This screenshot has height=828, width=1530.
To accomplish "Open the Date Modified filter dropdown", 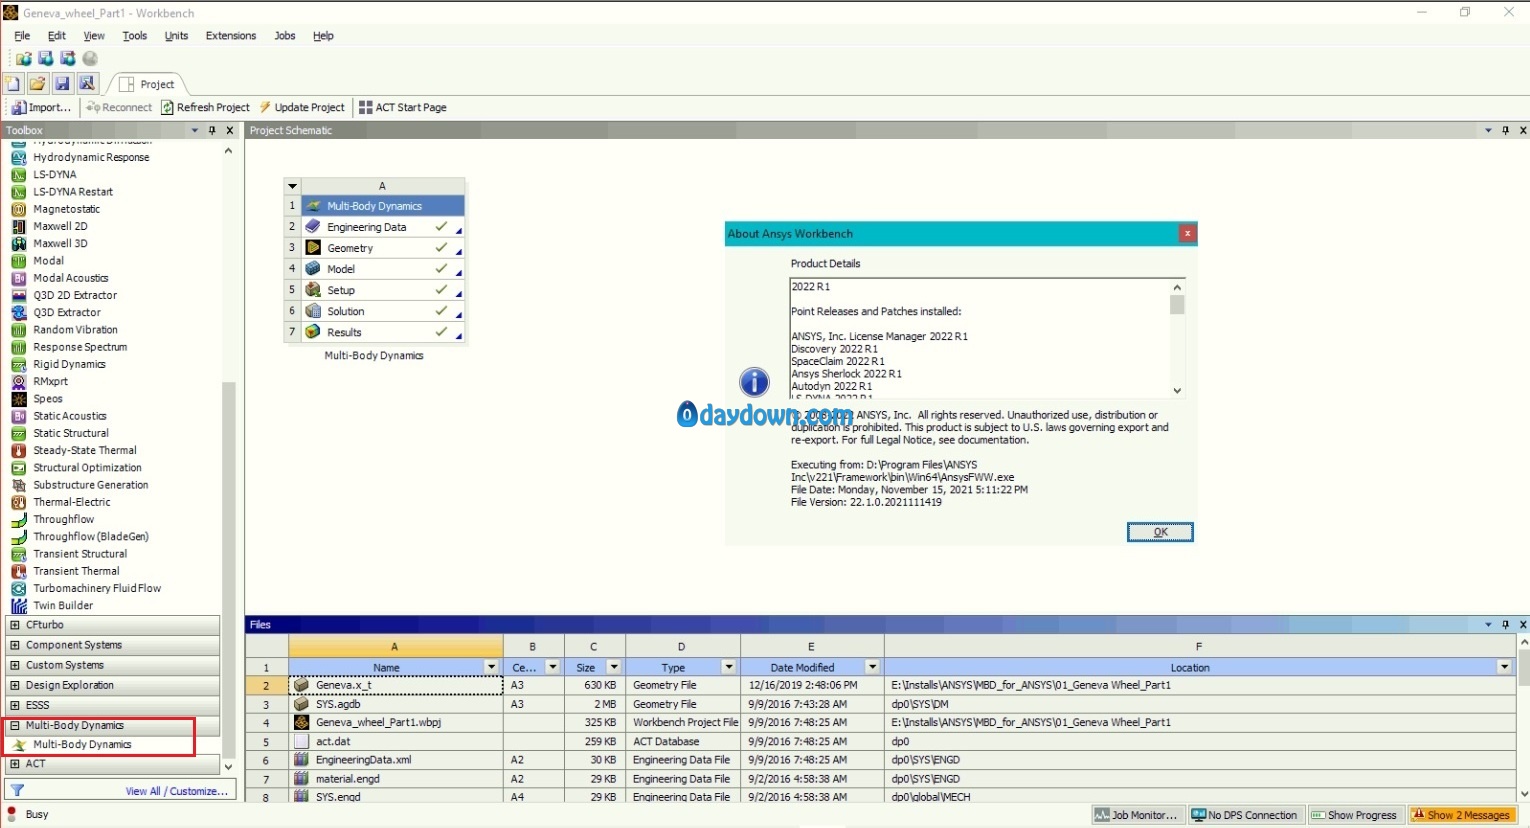I will tap(873, 667).
